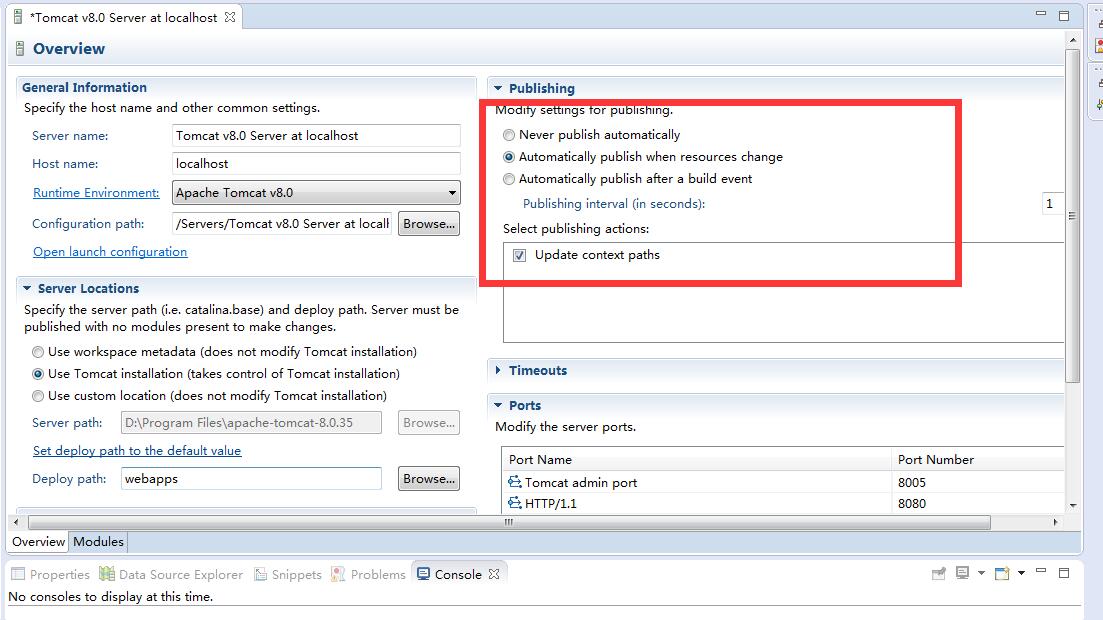1103x620 pixels.
Task: Click the Tomcat admin port row icon
Action: [x=515, y=482]
